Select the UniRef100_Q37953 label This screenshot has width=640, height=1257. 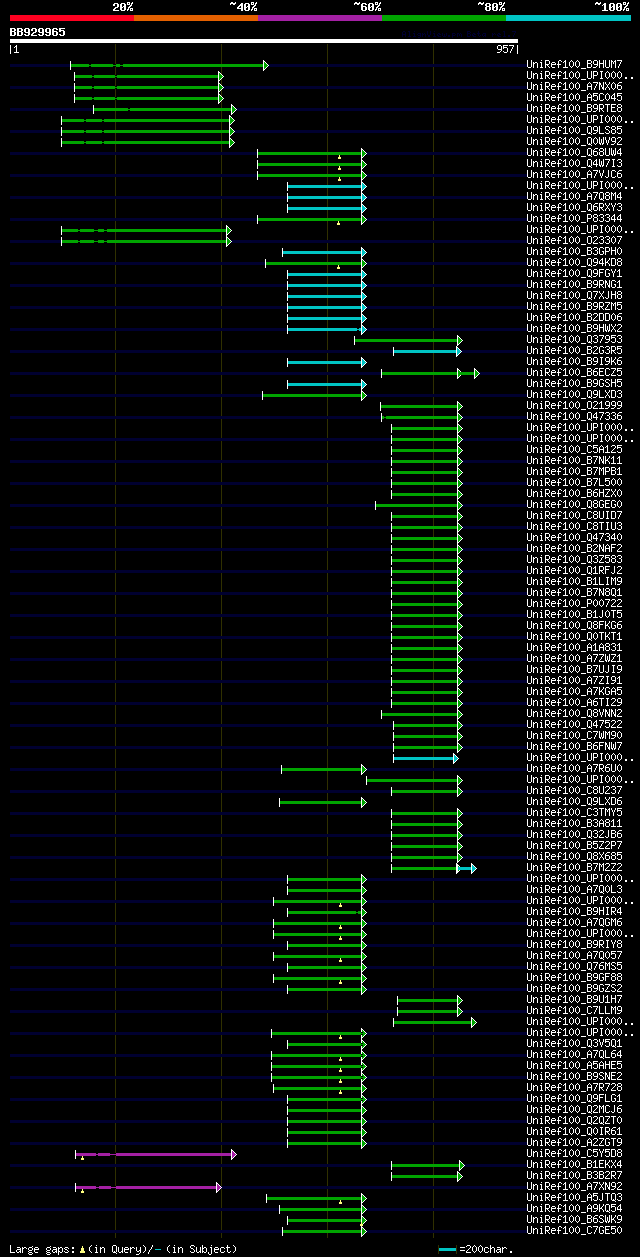click(574, 340)
